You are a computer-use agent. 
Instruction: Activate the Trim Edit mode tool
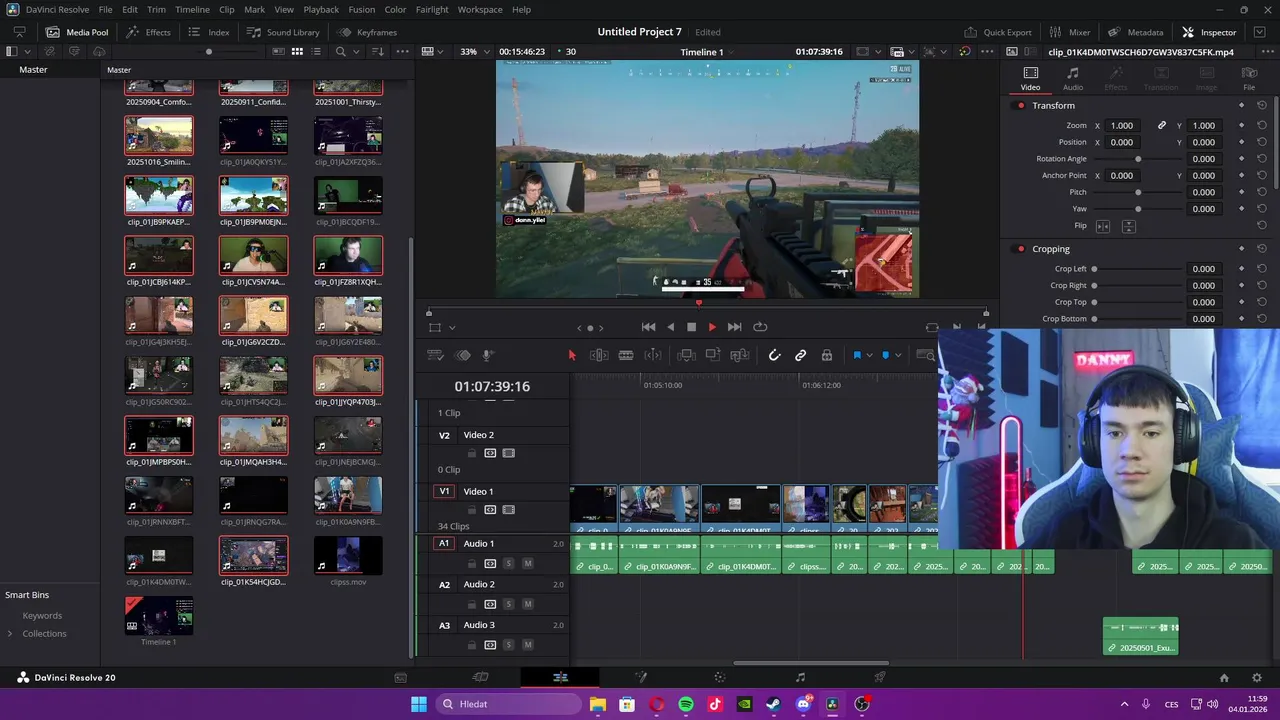599,355
